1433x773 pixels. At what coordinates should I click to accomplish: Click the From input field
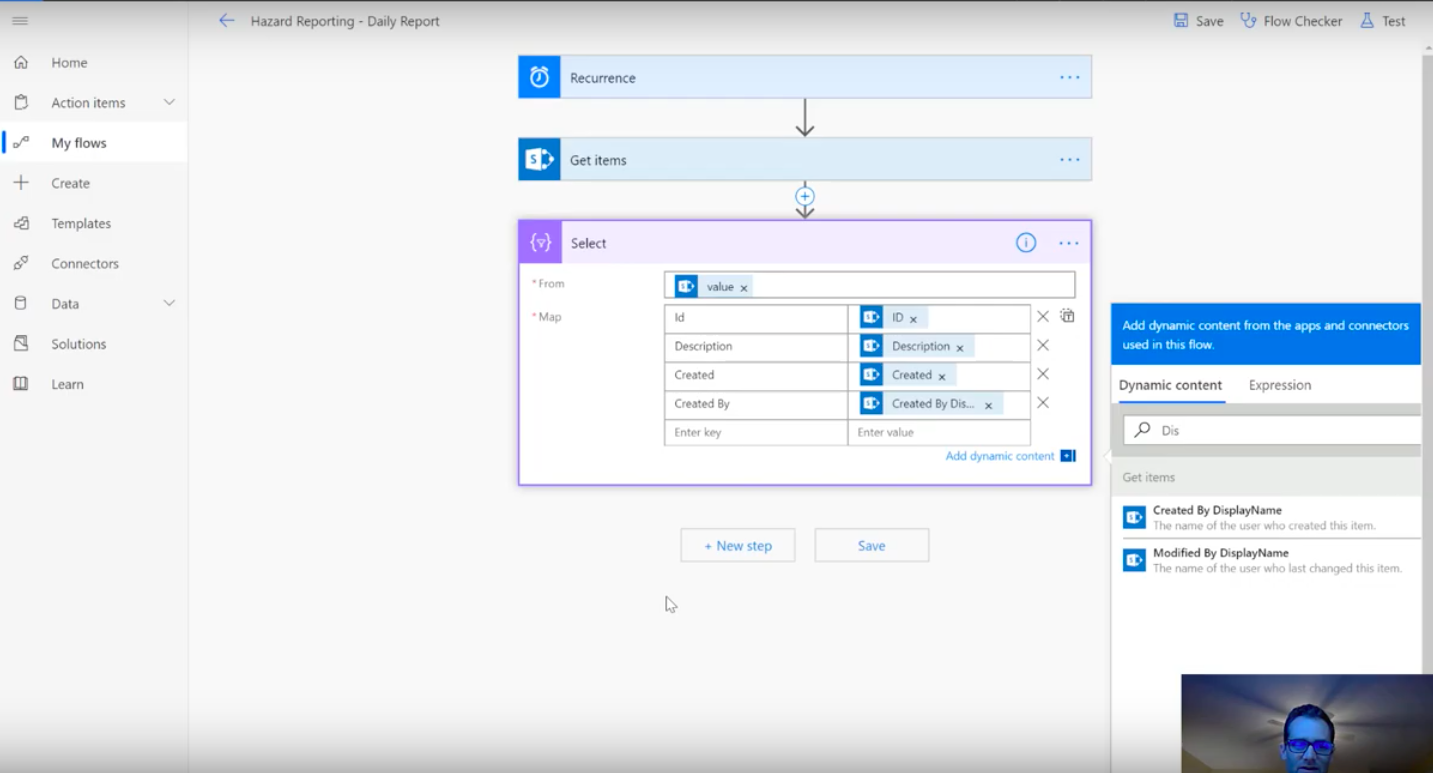click(869, 285)
